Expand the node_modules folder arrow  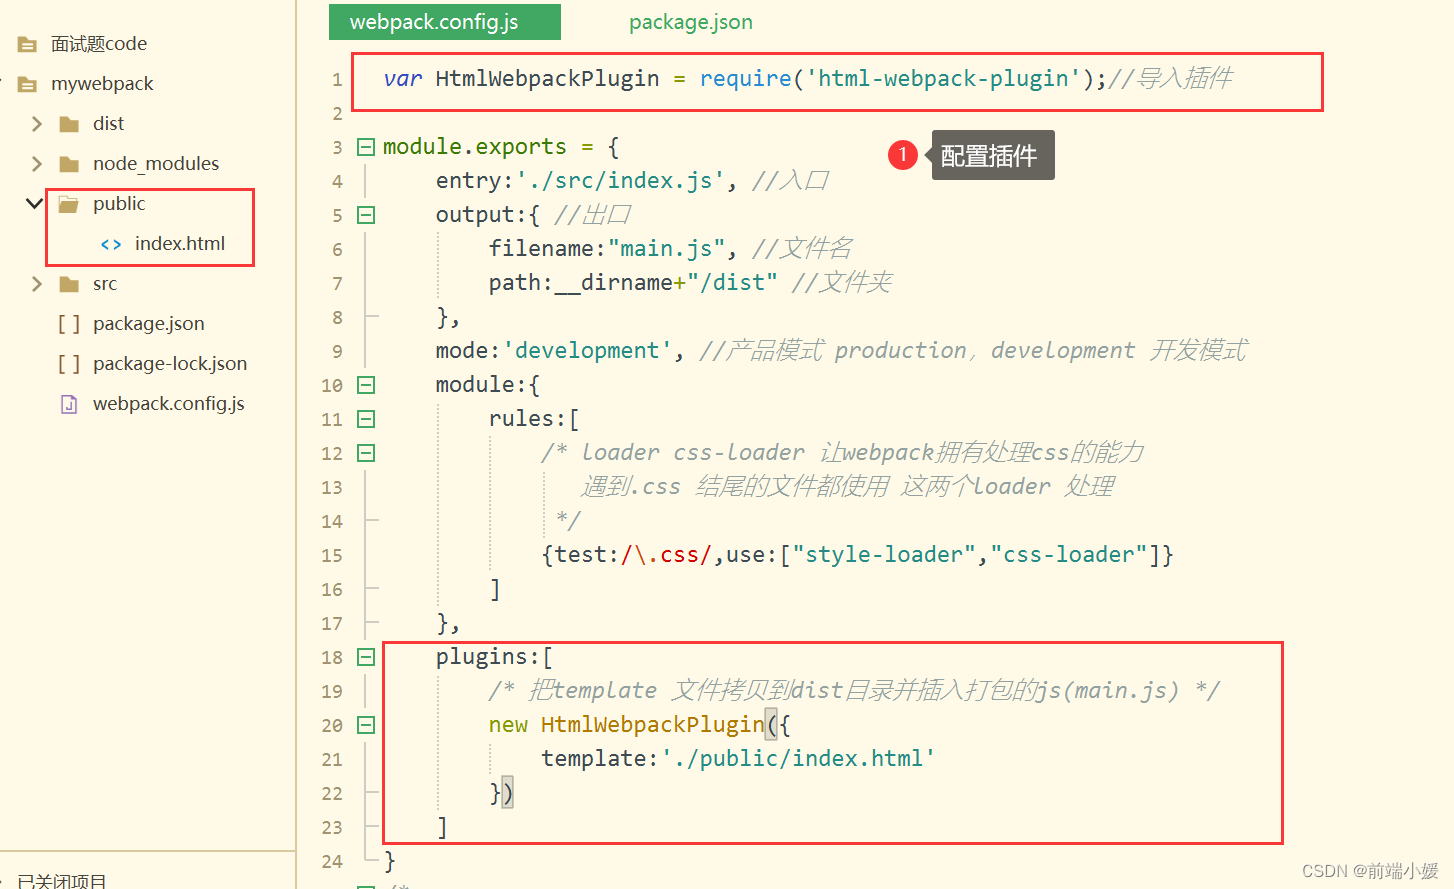[37, 164]
